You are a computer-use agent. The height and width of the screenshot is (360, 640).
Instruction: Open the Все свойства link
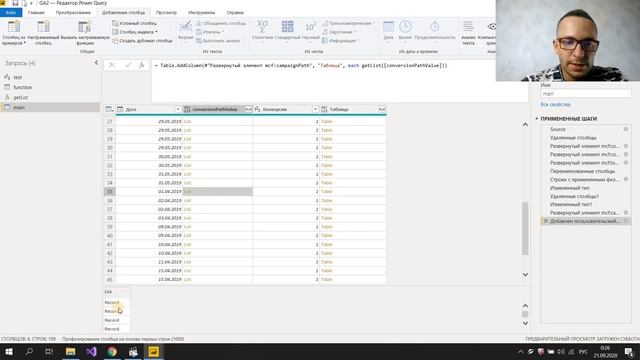tap(555, 104)
